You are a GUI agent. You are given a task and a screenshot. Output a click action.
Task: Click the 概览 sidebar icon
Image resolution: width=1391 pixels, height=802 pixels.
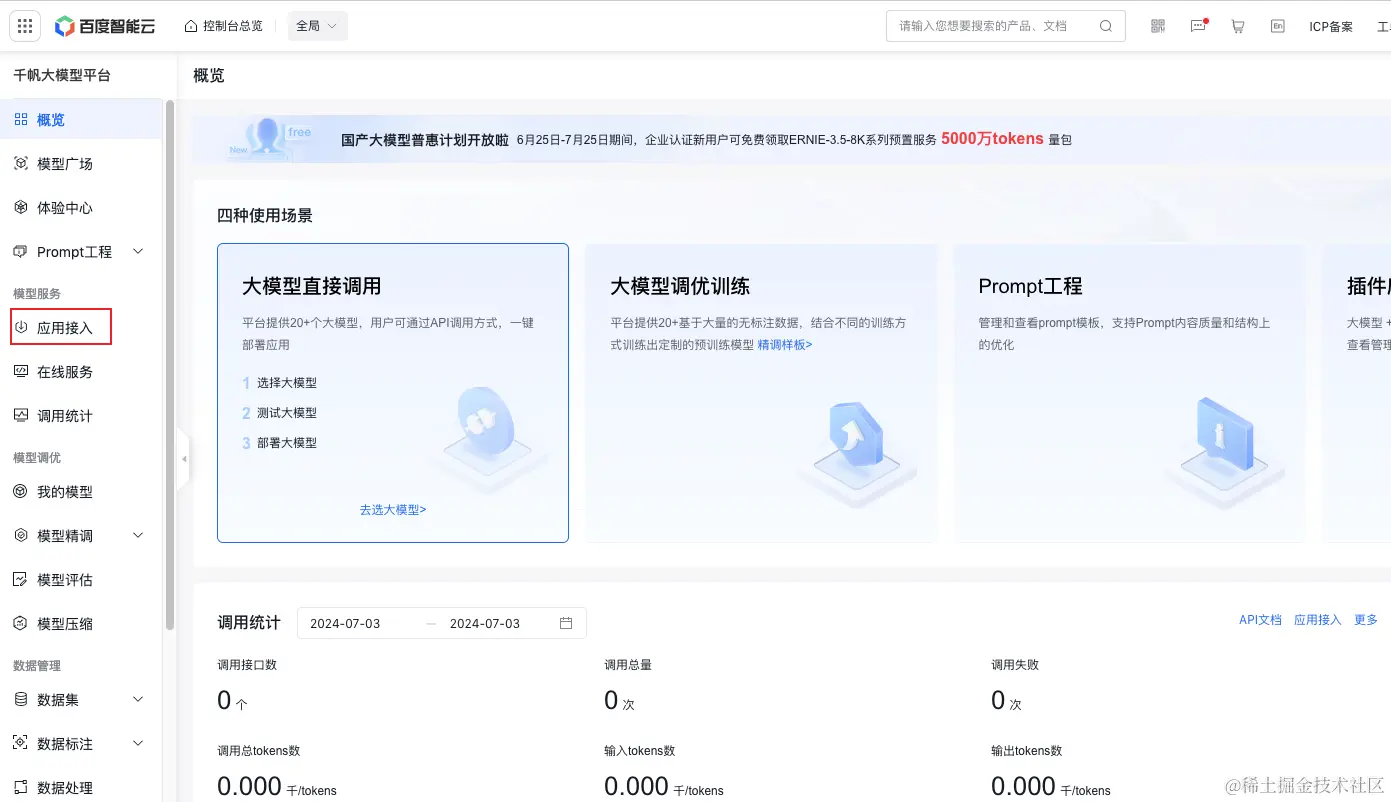[20, 119]
